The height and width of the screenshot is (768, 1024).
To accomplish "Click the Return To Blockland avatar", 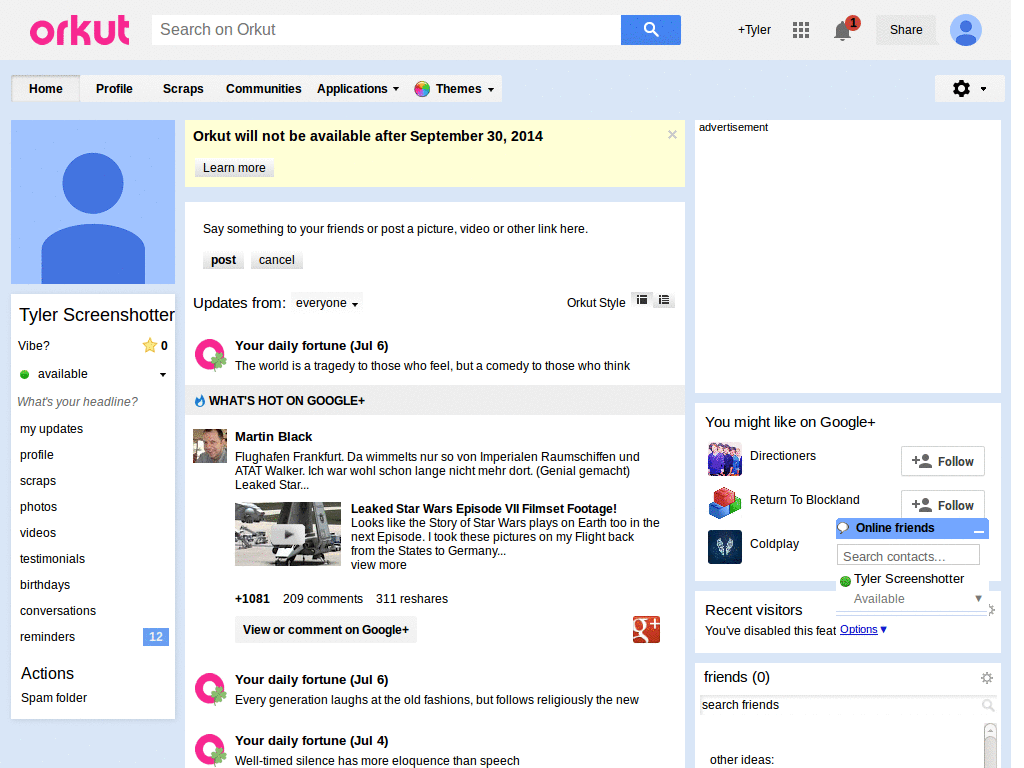I will tap(725, 503).
